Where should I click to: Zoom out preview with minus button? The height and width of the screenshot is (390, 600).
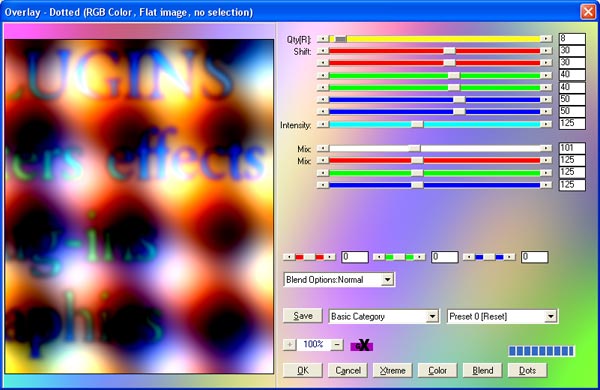tap(337, 344)
